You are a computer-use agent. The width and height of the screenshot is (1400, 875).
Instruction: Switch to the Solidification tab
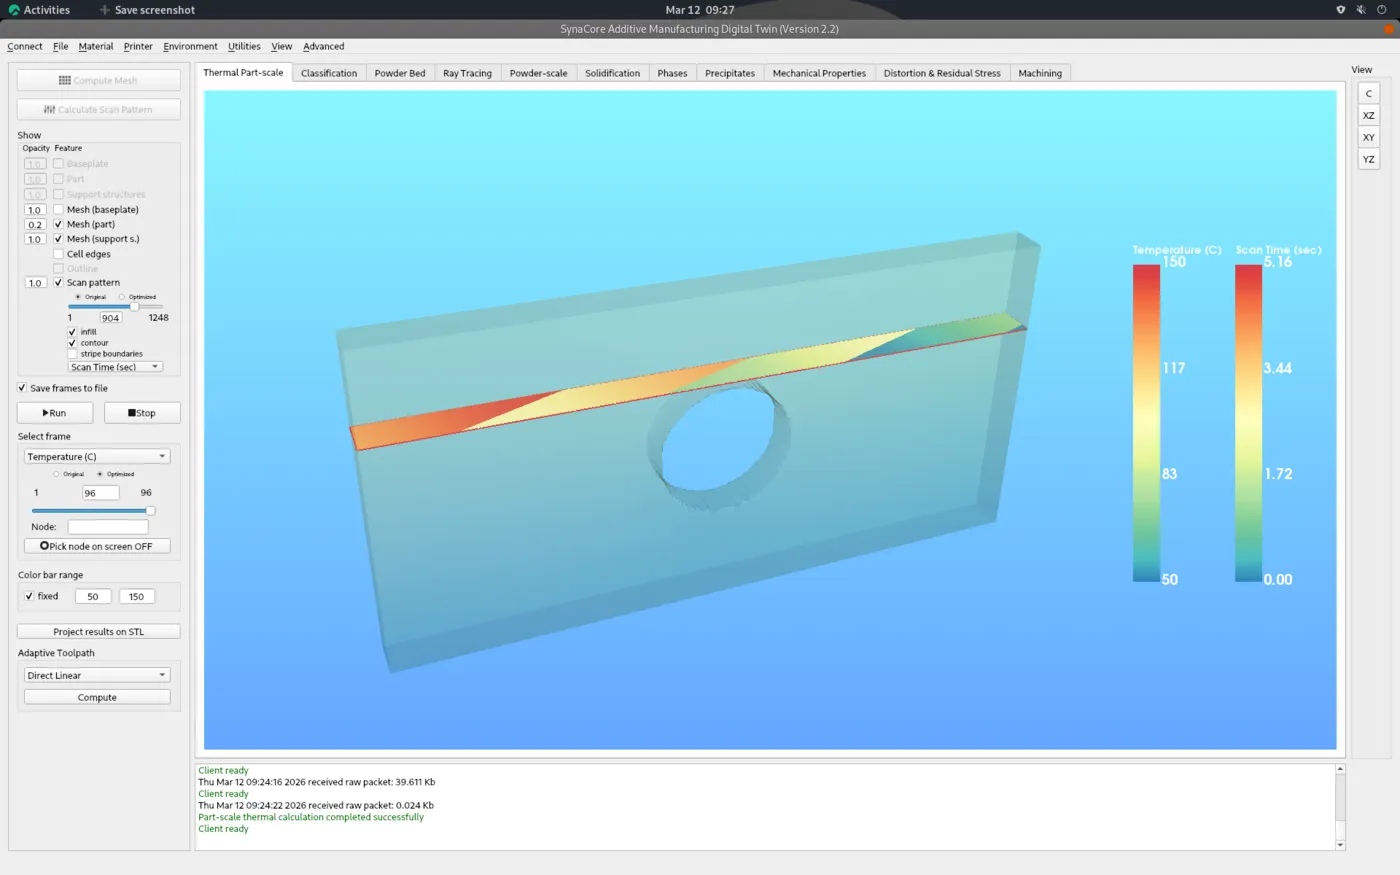612,73
